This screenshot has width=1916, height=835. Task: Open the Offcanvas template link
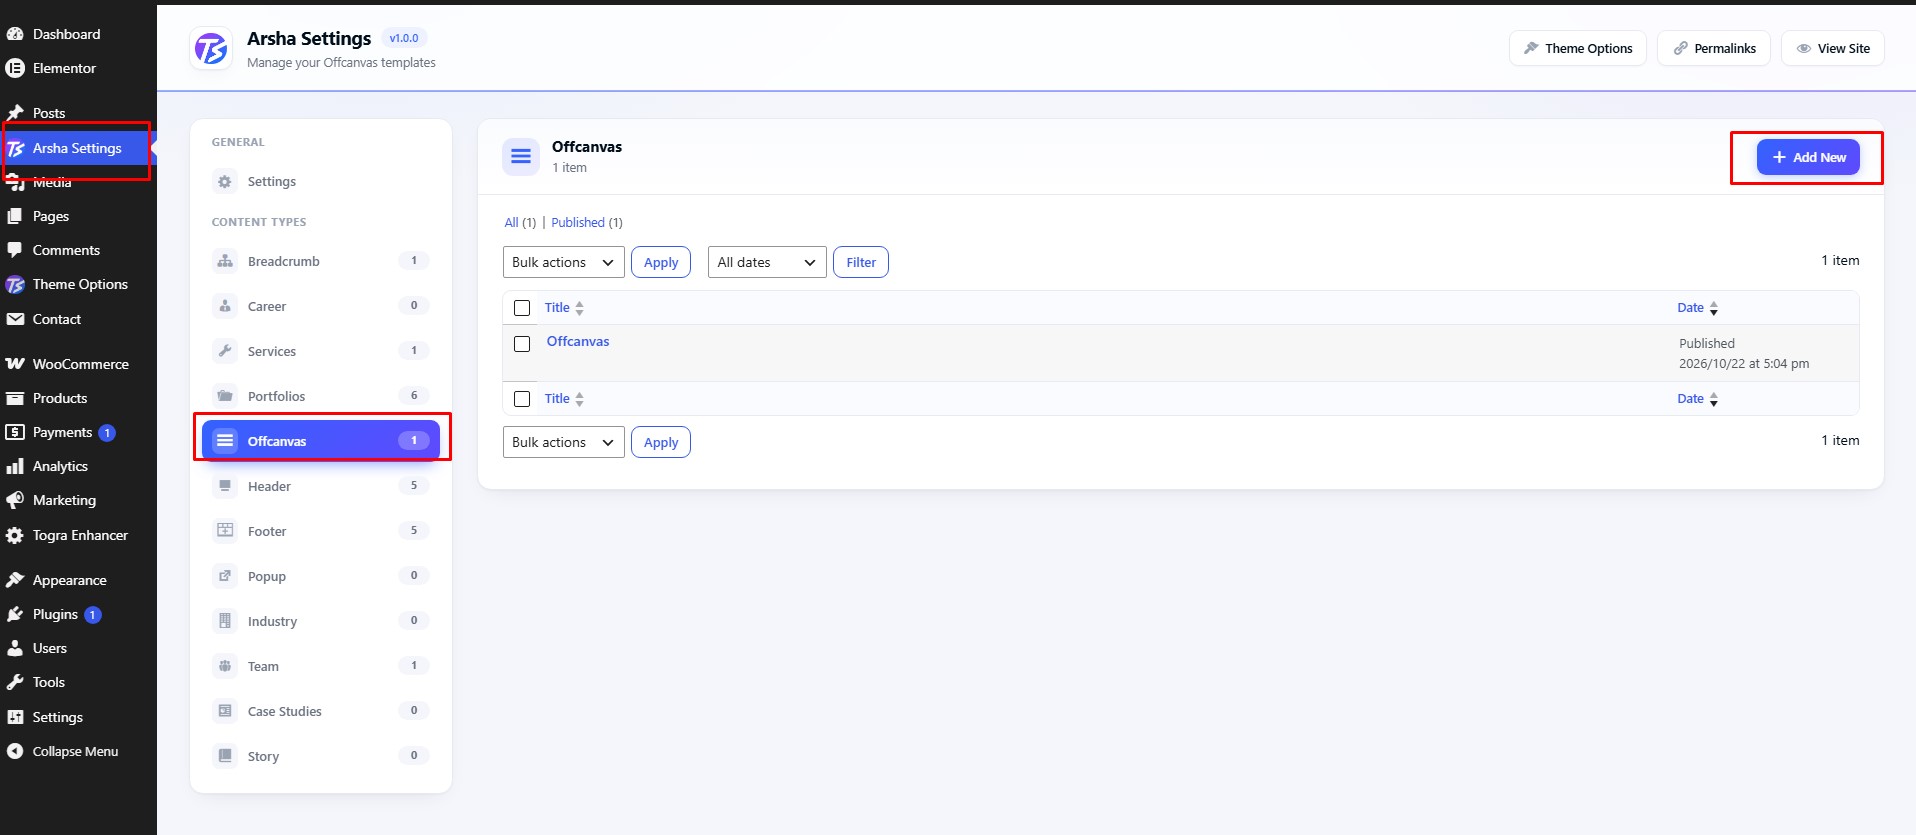click(578, 341)
